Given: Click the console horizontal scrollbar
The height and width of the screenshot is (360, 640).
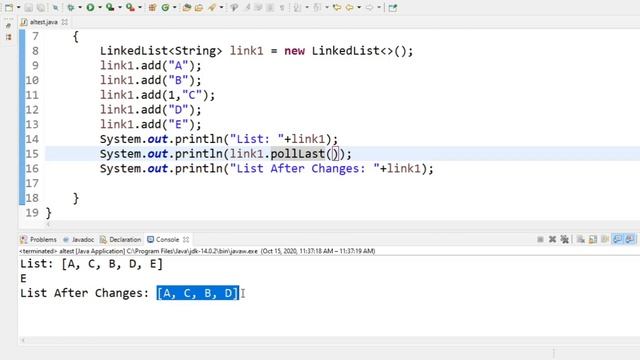Looking at the screenshot, I should pyautogui.click(x=329, y=340).
